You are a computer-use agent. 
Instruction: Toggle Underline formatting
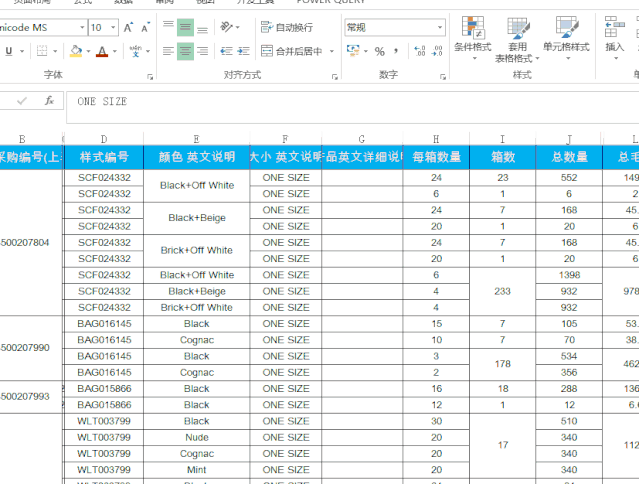(x=9, y=51)
